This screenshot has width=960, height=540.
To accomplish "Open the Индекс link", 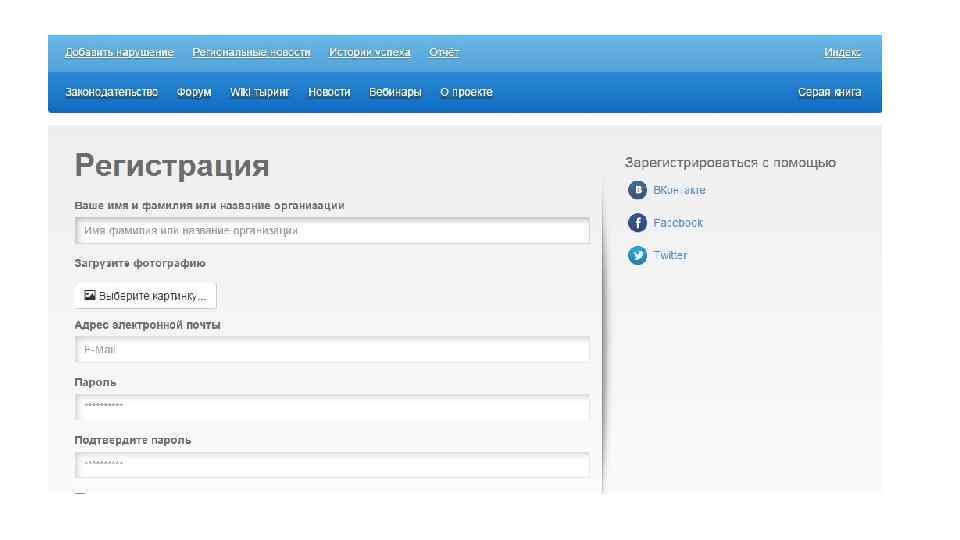I will (x=842, y=52).
